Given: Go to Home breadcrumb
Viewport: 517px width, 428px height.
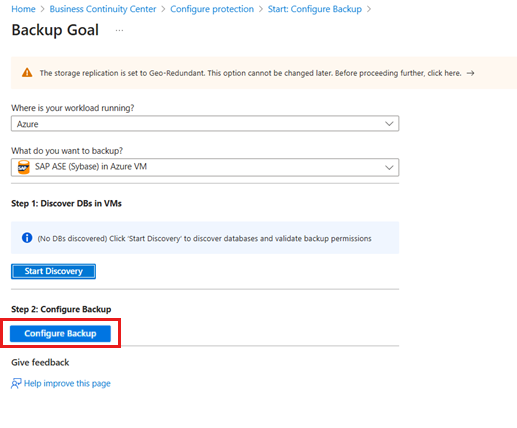Looking at the screenshot, I should point(23,9).
